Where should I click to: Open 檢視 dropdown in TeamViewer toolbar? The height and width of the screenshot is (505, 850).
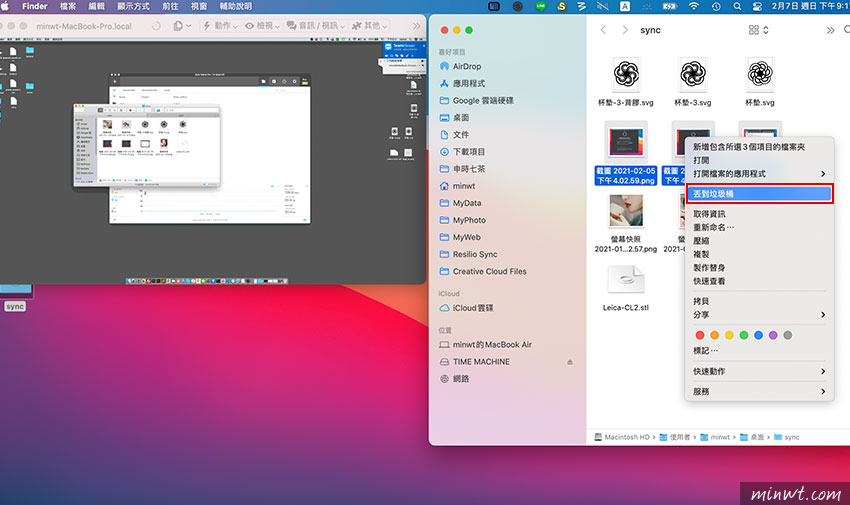pyautogui.click(x=262, y=25)
